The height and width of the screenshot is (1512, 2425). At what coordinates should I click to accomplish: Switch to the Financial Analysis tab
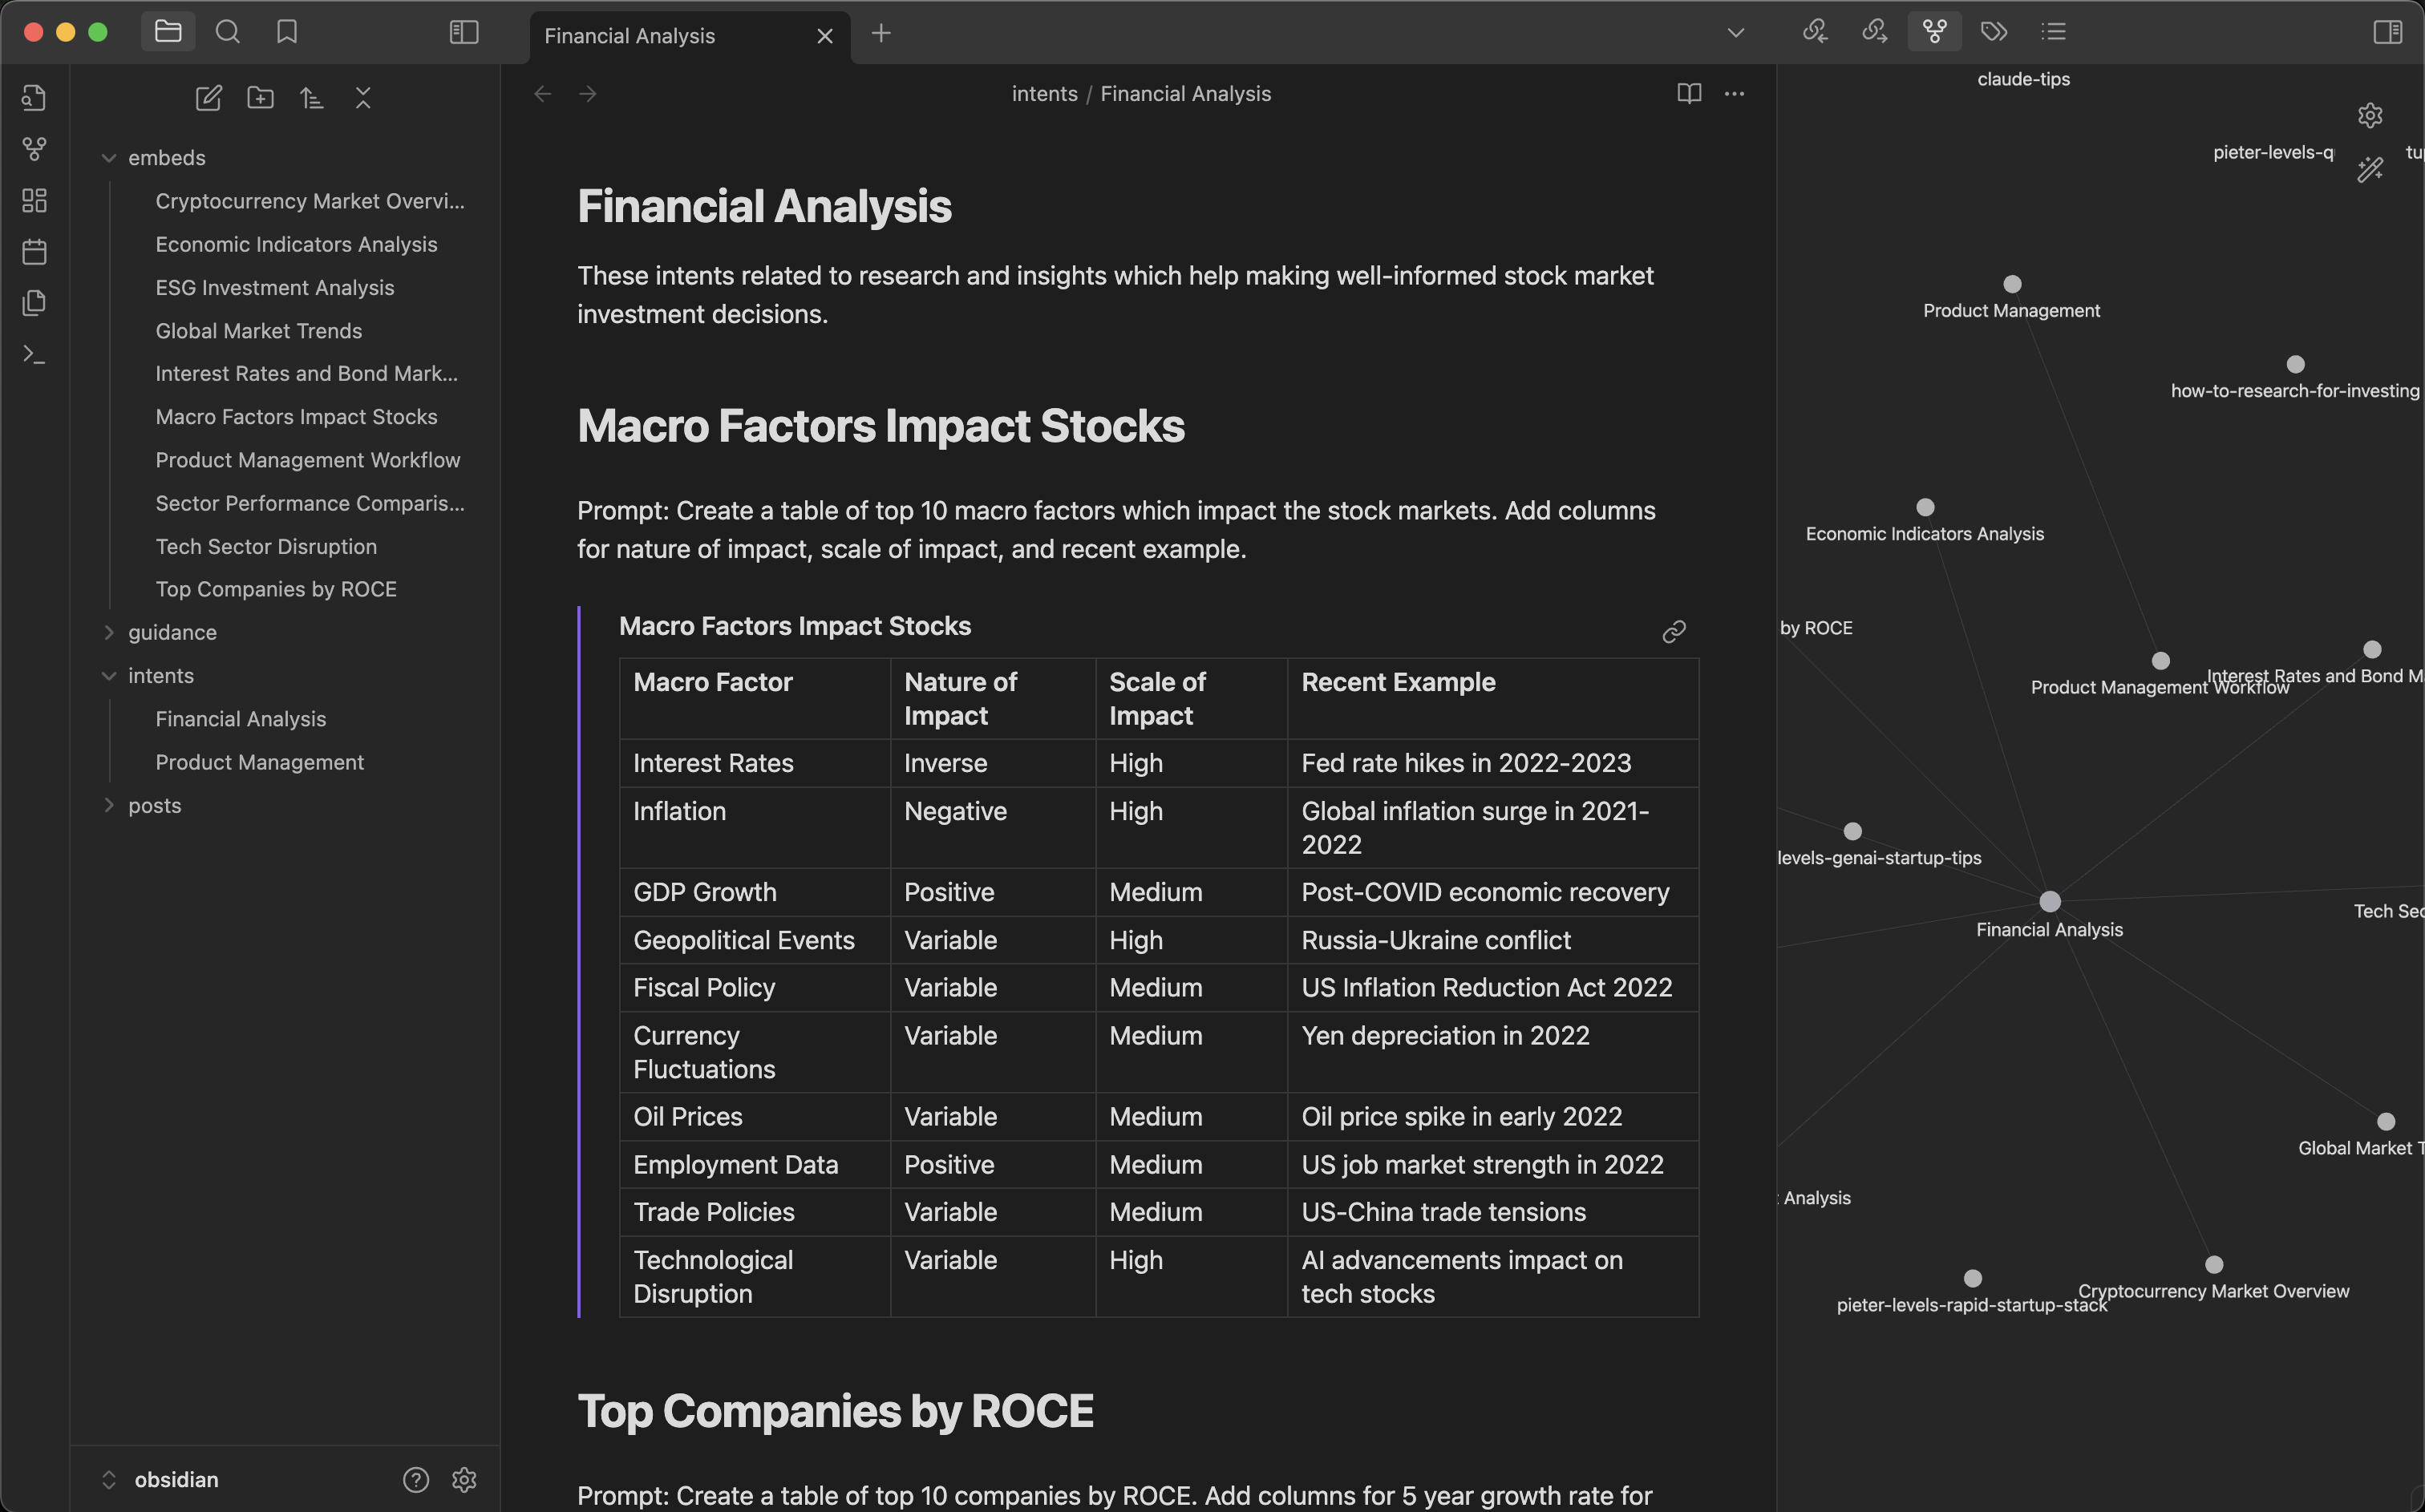click(630, 35)
